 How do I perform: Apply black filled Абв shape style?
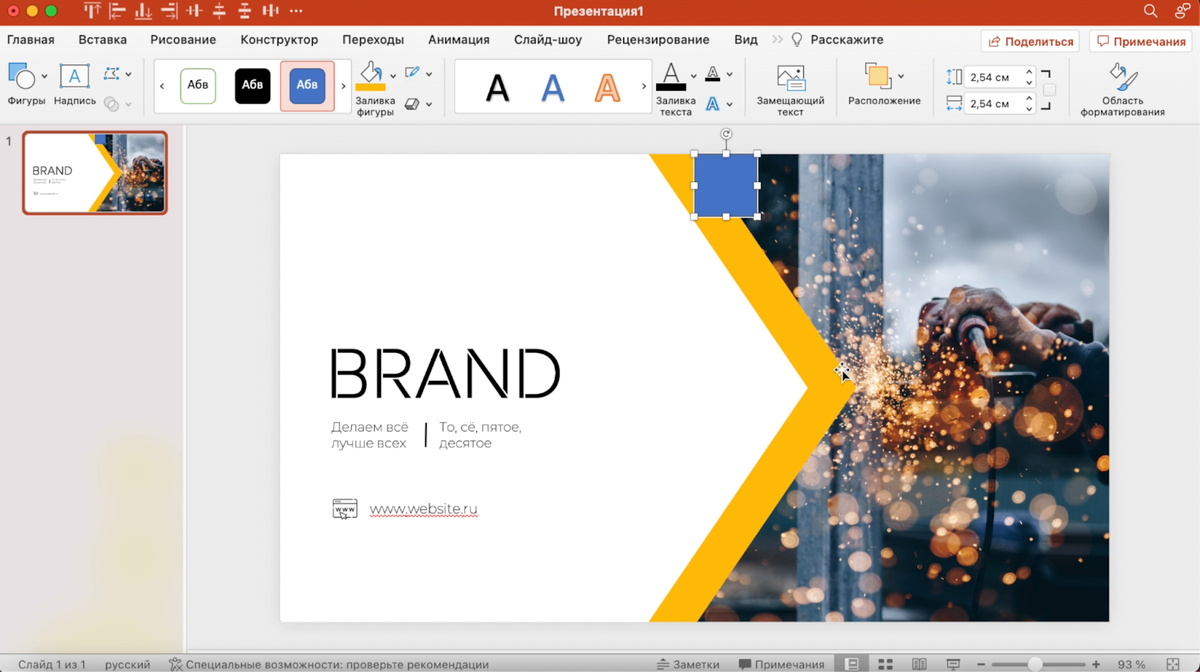click(x=253, y=86)
